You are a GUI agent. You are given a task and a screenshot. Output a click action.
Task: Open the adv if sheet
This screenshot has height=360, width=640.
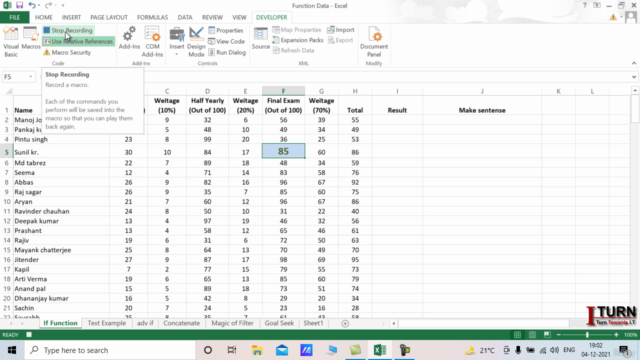click(x=145, y=323)
